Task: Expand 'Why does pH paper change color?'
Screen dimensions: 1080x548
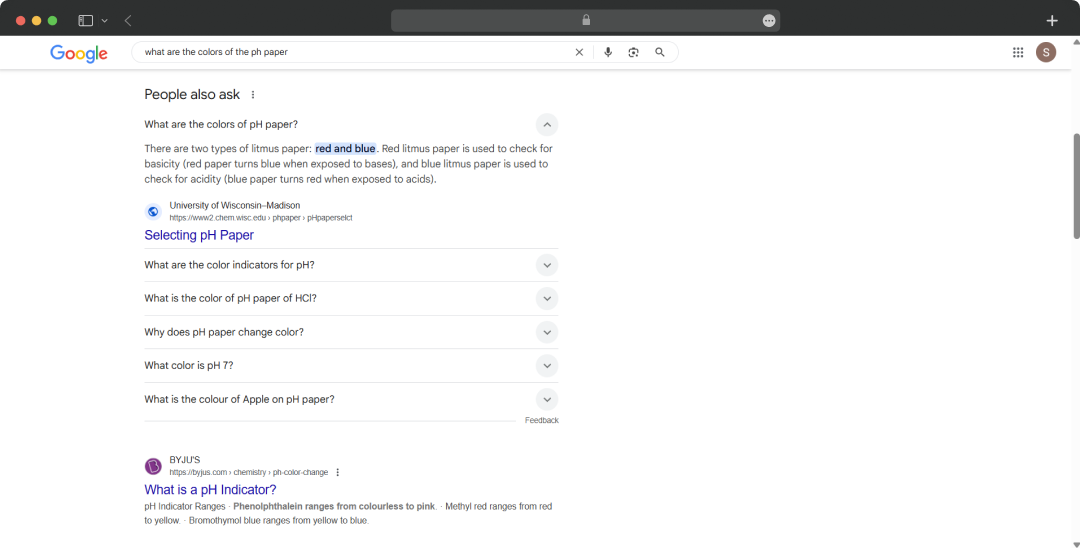Action: (x=547, y=333)
